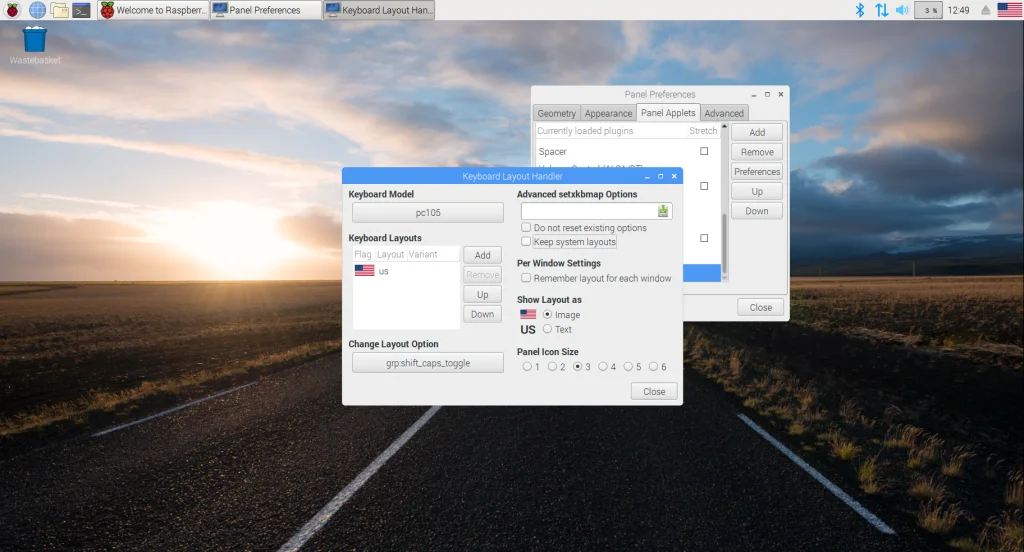Screen dimensions: 1024x552
Task: Select the Panel Applets tab
Action: tap(668, 112)
